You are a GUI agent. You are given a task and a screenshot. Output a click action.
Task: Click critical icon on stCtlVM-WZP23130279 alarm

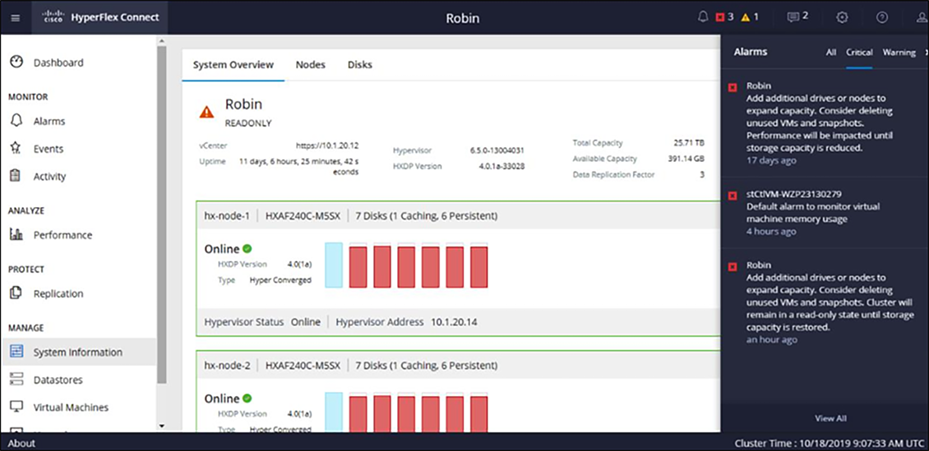pyautogui.click(x=732, y=195)
